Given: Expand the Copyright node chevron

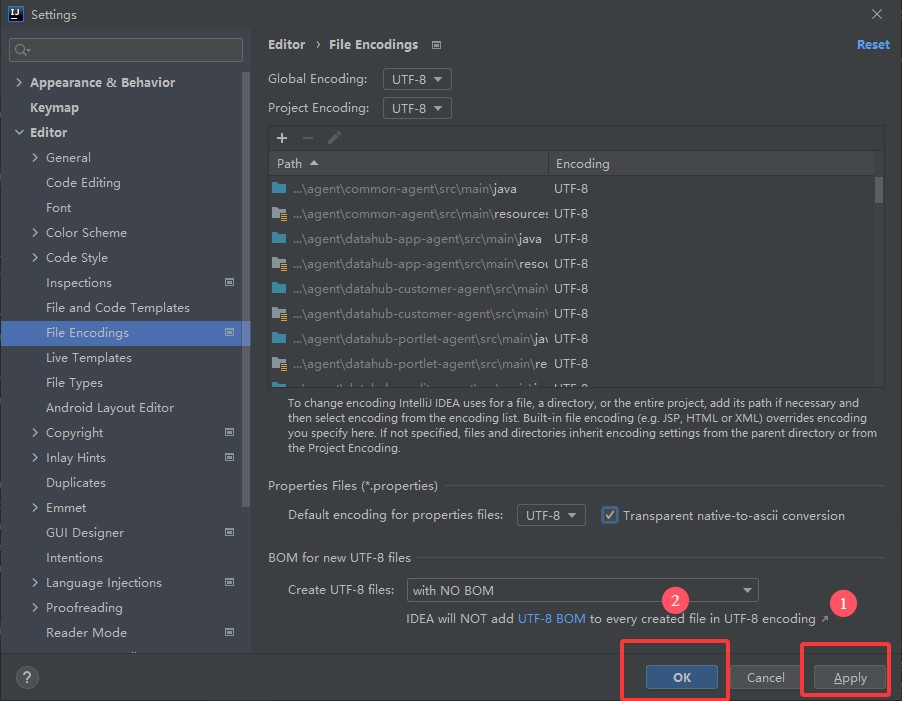Looking at the screenshot, I should click(35, 432).
